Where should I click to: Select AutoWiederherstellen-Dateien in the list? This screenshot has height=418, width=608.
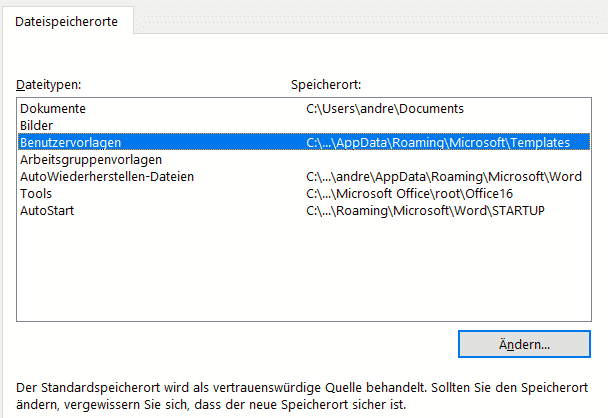pos(107,176)
